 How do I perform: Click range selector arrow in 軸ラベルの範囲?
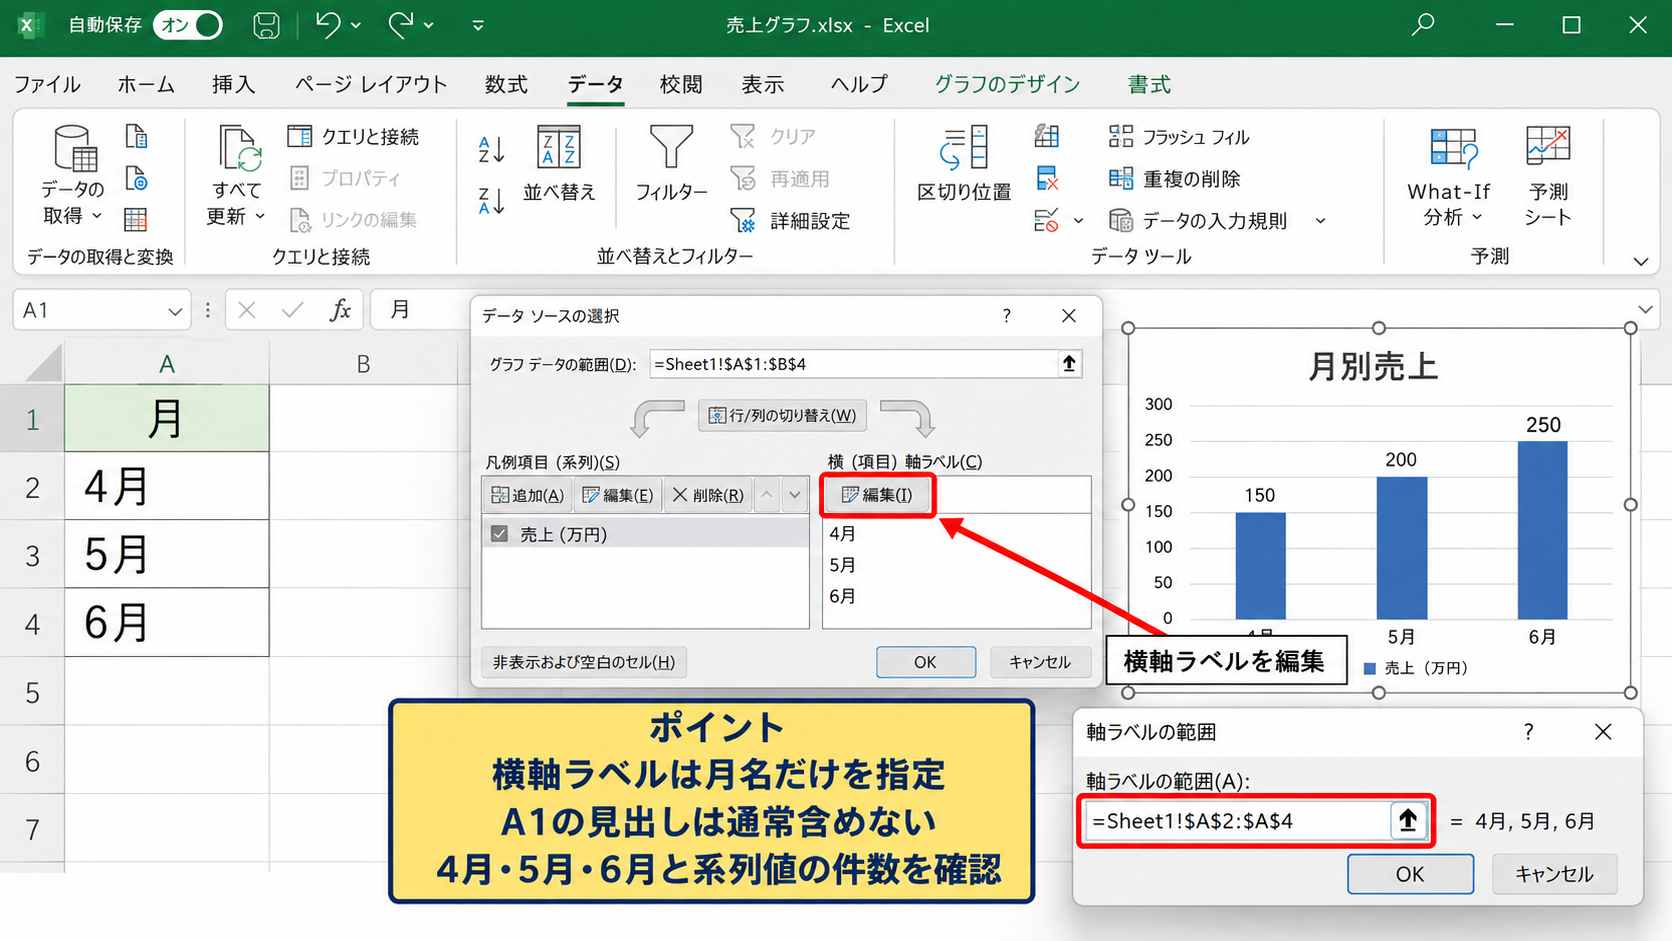coord(1408,821)
